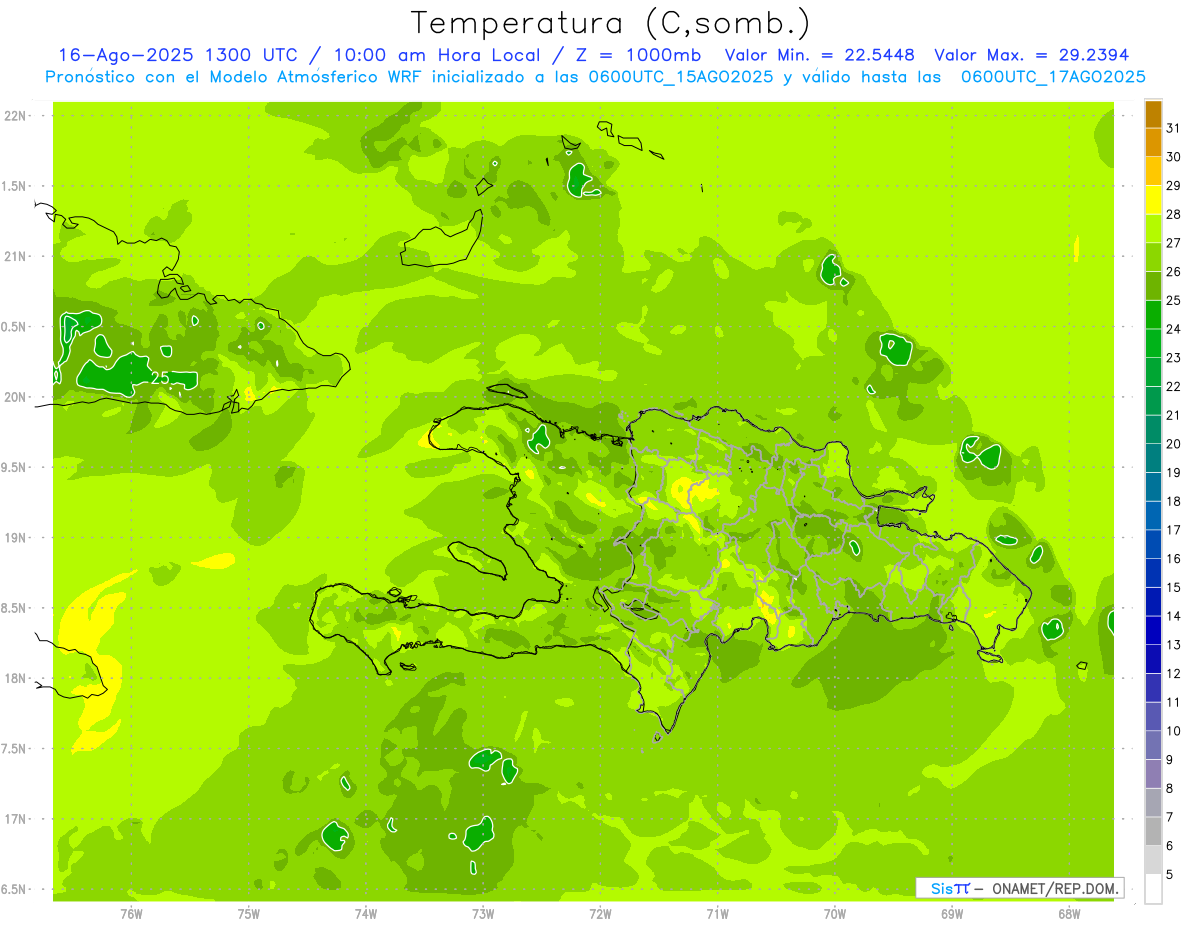
Task: Click the yellow legend swatch between 28 and 29
Action: coord(1153,200)
